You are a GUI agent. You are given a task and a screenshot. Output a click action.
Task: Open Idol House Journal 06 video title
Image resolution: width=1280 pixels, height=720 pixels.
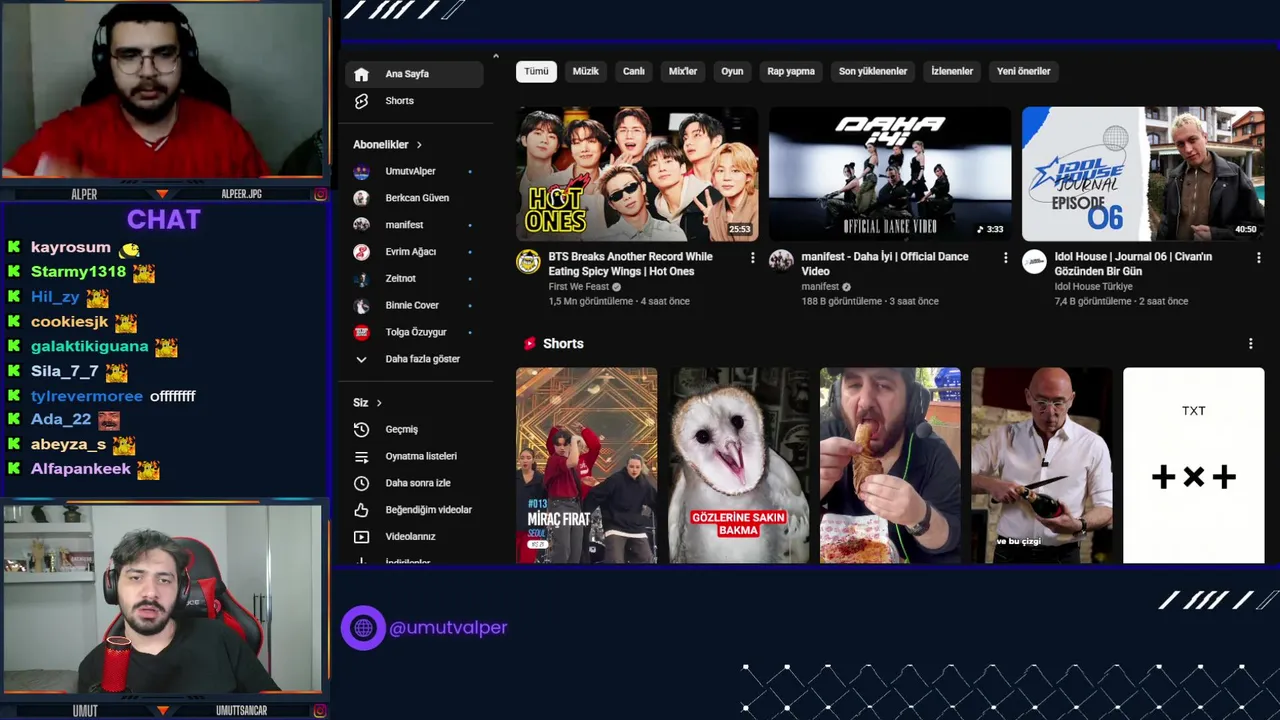(1133, 264)
